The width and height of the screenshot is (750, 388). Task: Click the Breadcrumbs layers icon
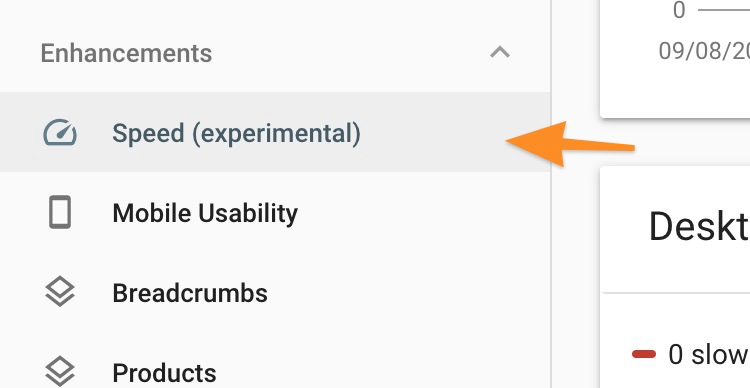tap(60, 292)
